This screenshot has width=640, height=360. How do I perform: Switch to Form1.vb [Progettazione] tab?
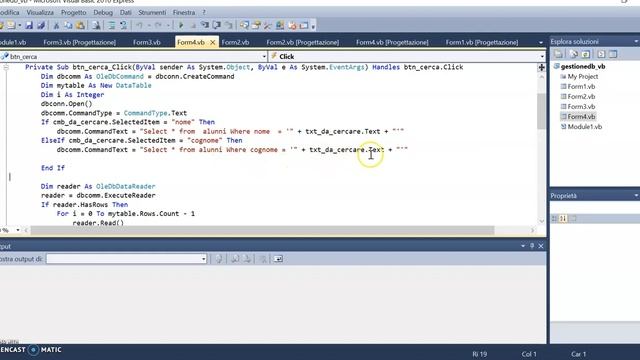482,42
